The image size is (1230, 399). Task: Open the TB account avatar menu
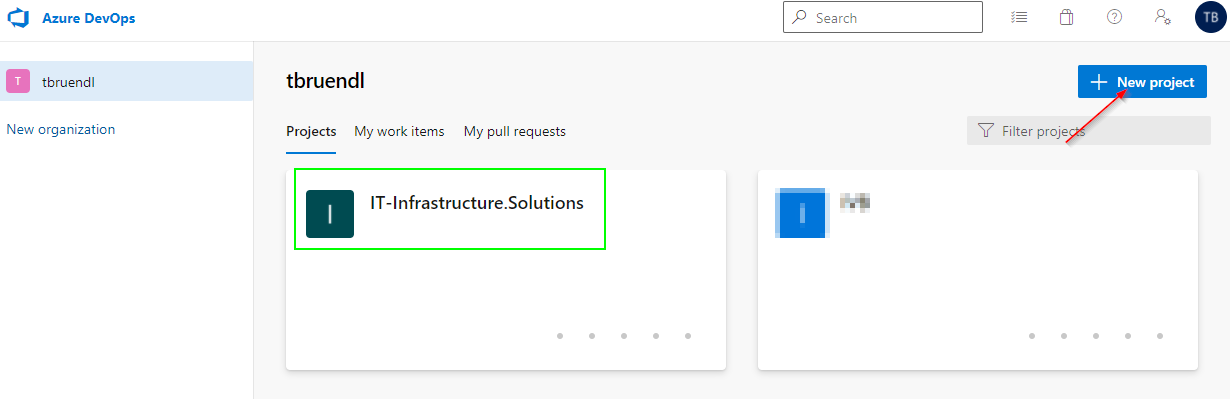pos(1211,17)
